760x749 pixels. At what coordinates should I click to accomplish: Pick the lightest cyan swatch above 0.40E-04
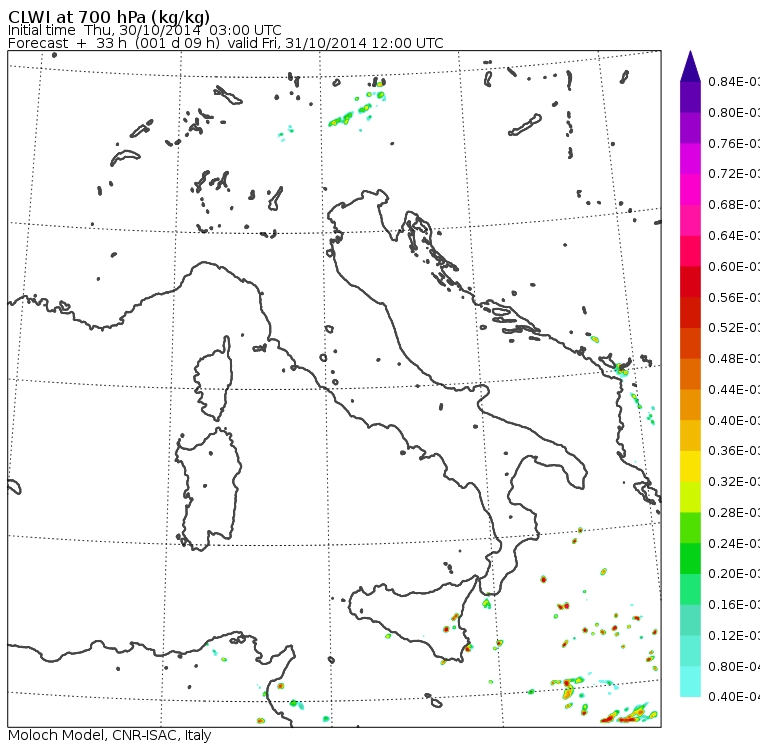click(690, 682)
